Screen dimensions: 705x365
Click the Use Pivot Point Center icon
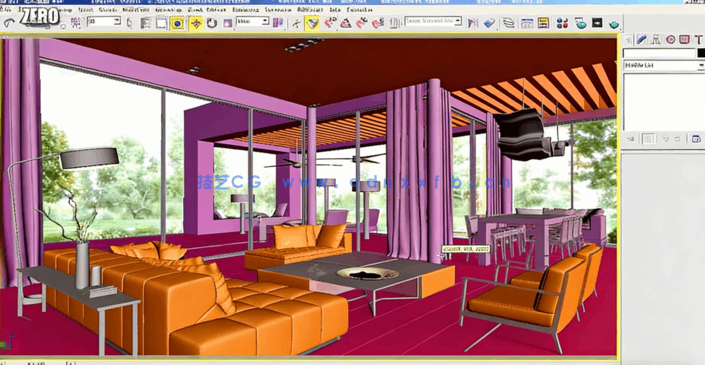pos(278,22)
